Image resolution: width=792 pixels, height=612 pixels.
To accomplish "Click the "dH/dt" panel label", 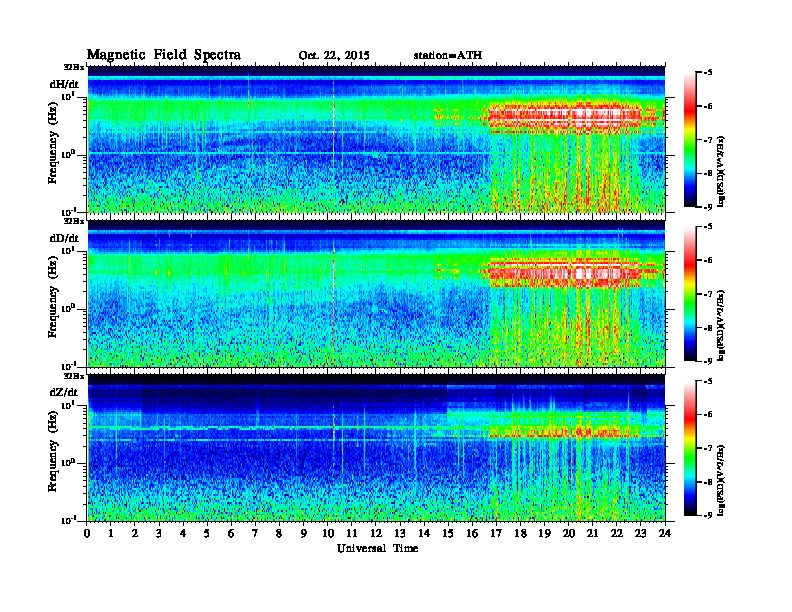I will click(x=64, y=84).
